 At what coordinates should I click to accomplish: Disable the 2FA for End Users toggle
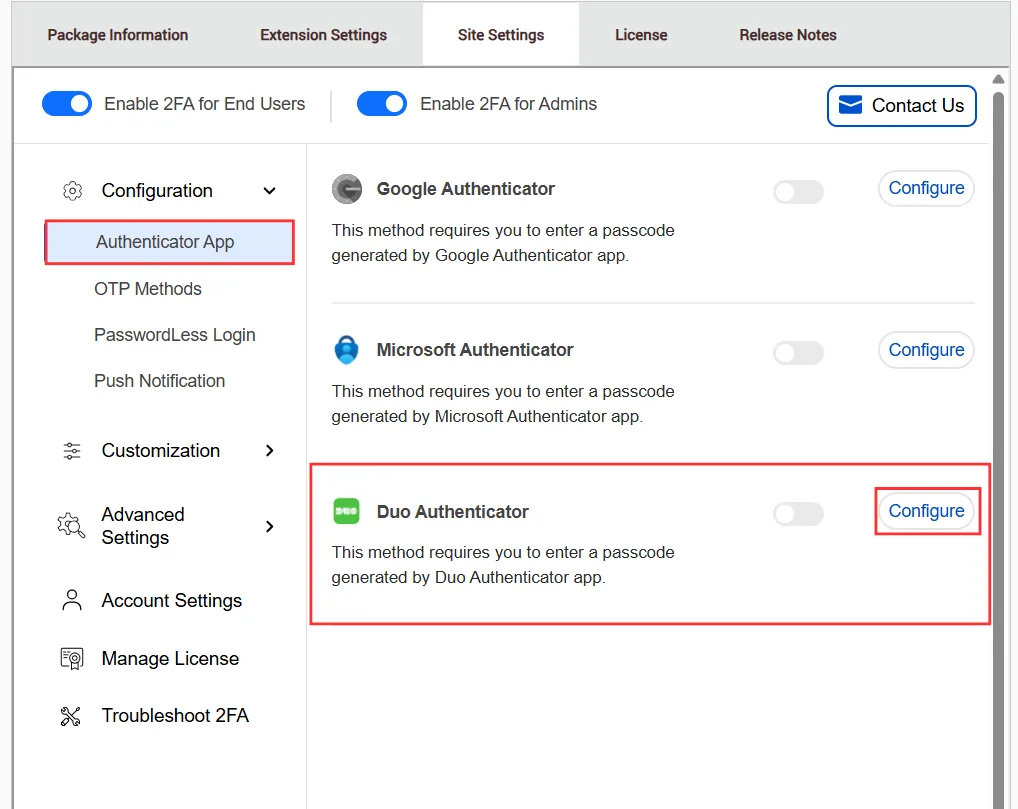[x=67, y=104]
